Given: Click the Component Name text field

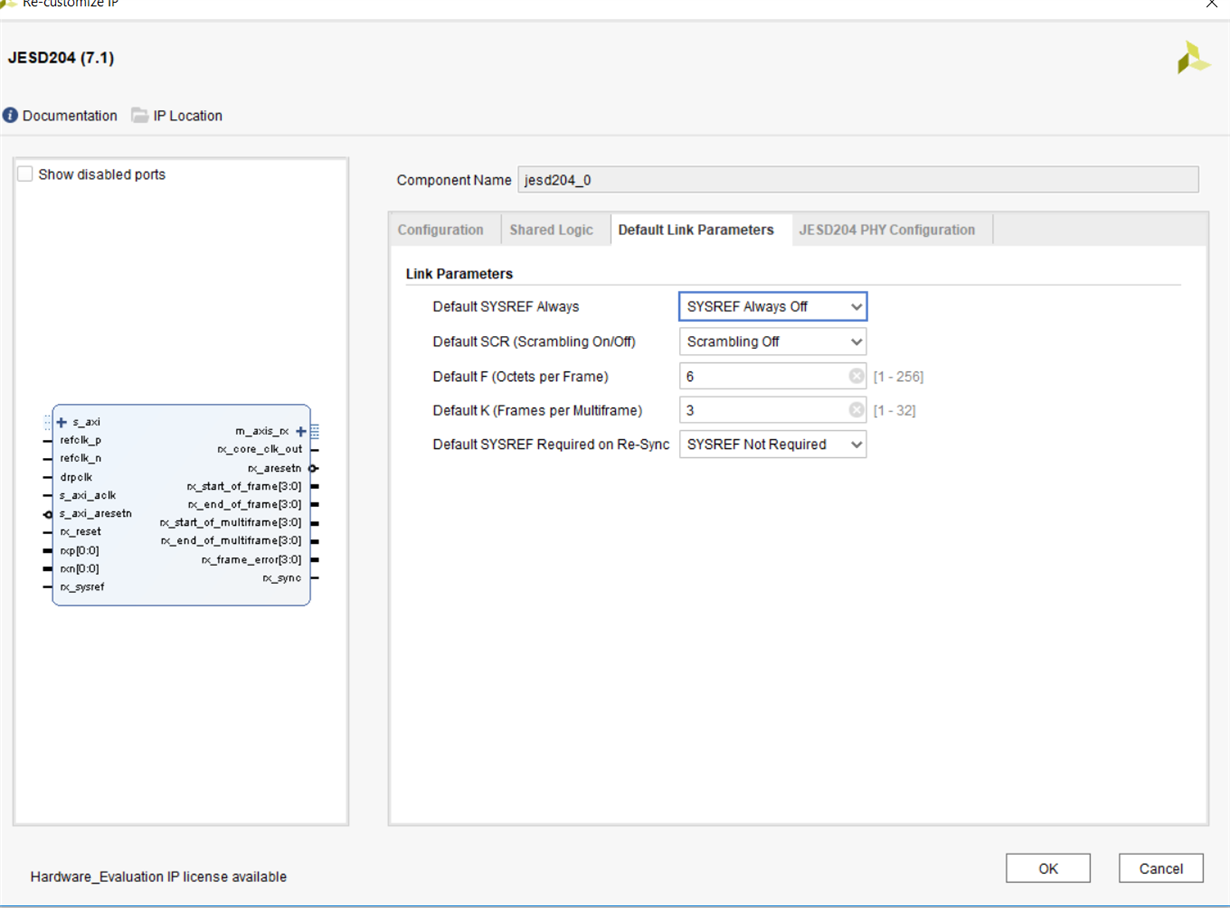Looking at the screenshot, I should tap(857, 180).
